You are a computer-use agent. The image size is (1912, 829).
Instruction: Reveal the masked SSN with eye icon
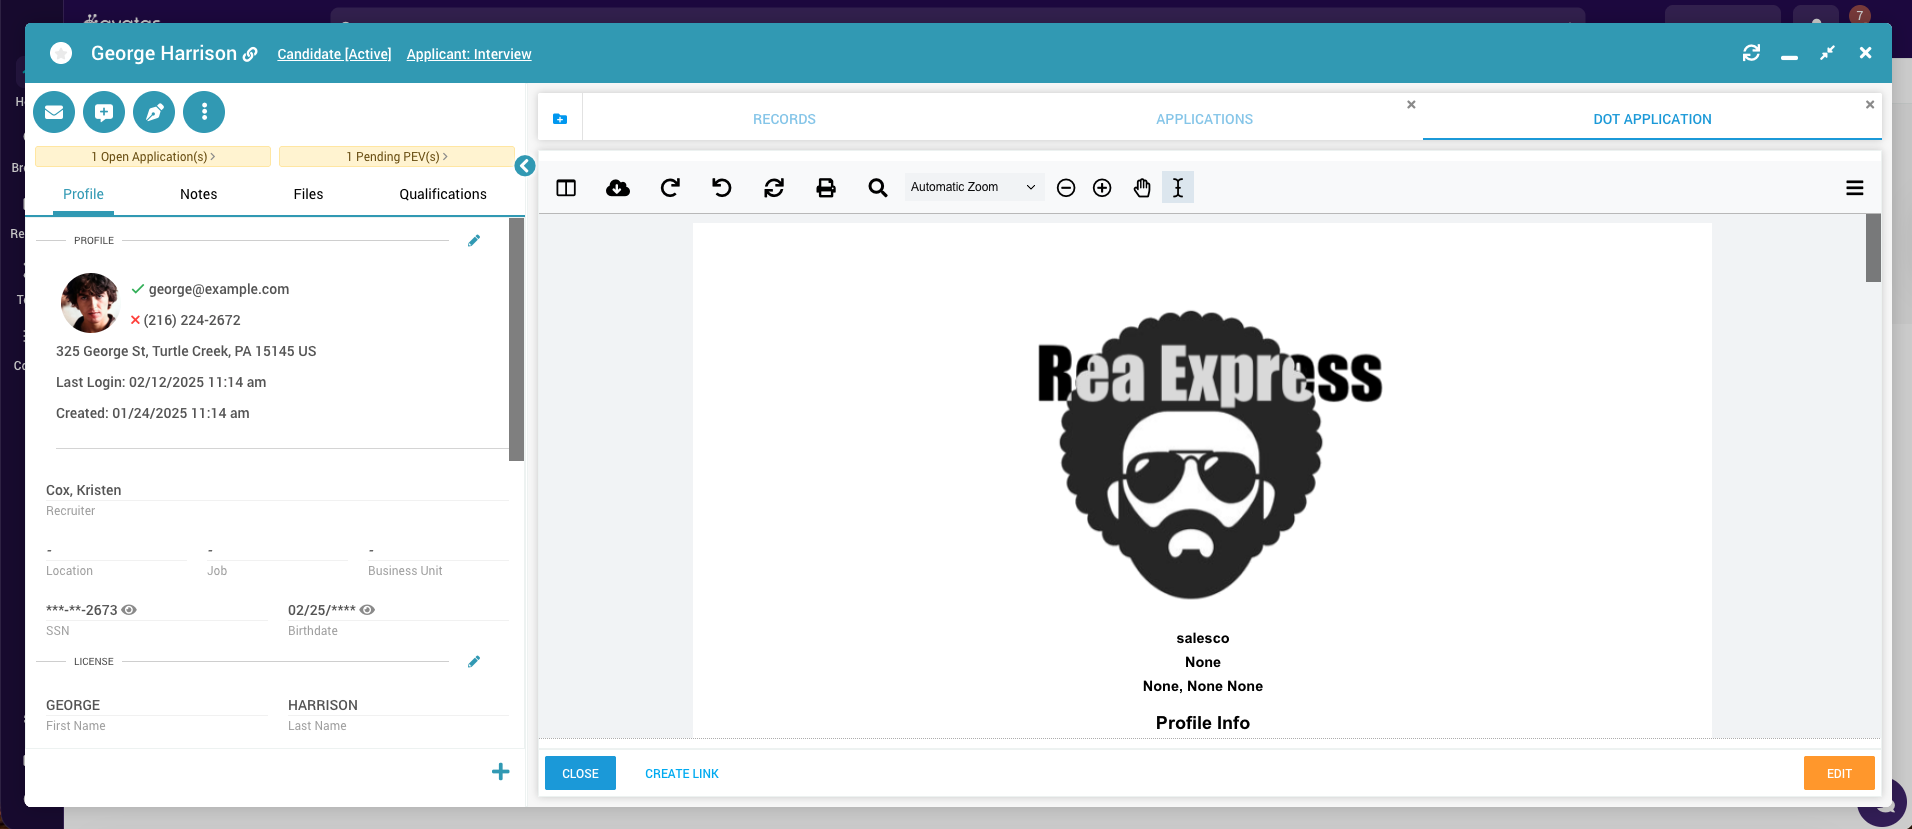[129, 610]
